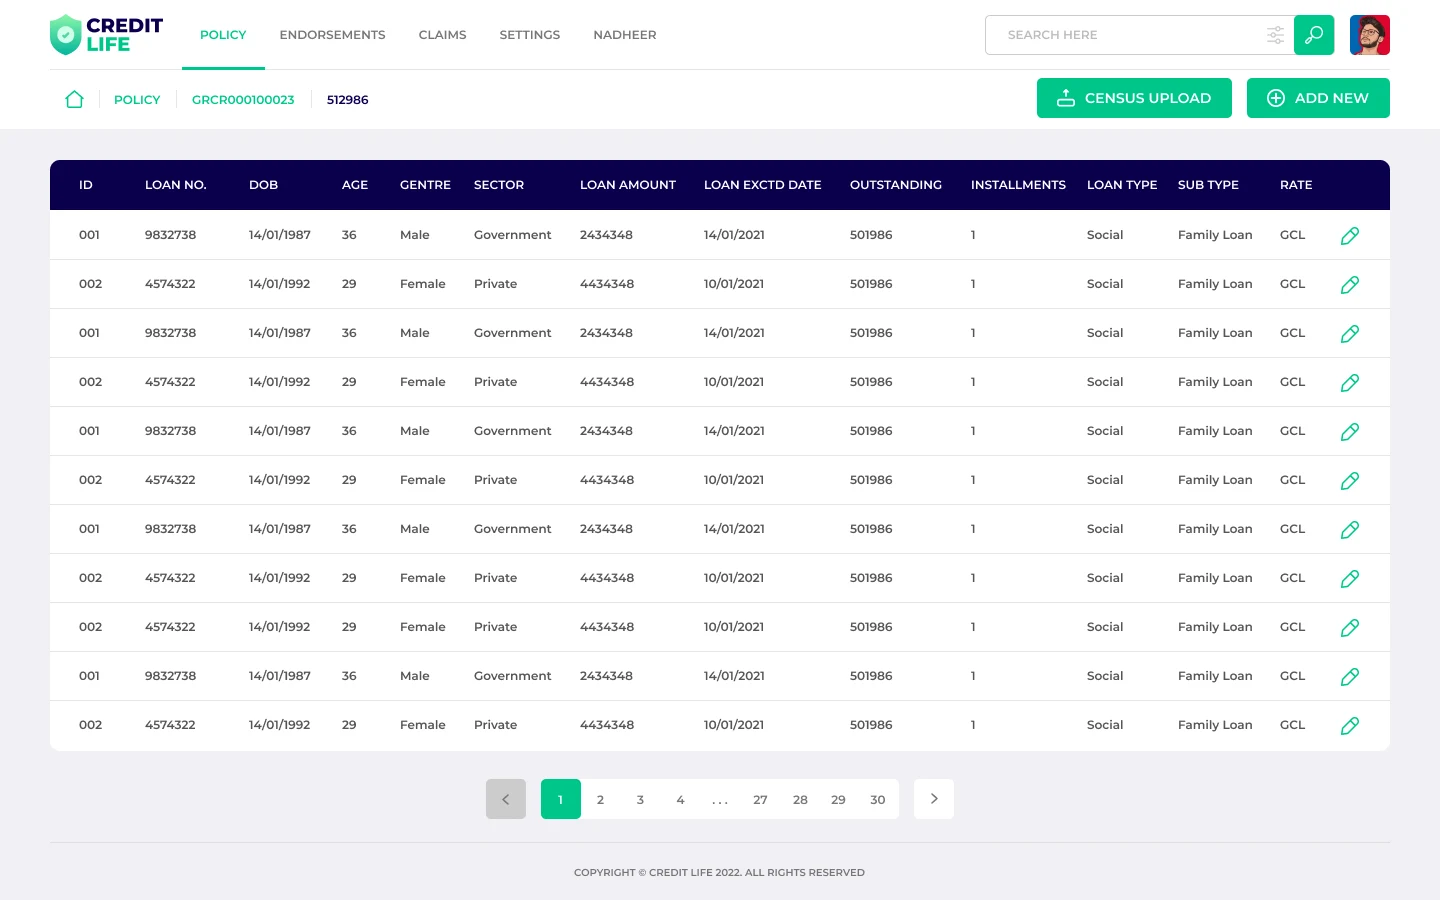Click edit pencil on the ninth row
1440x900 pixels.
pos(1350,628)
